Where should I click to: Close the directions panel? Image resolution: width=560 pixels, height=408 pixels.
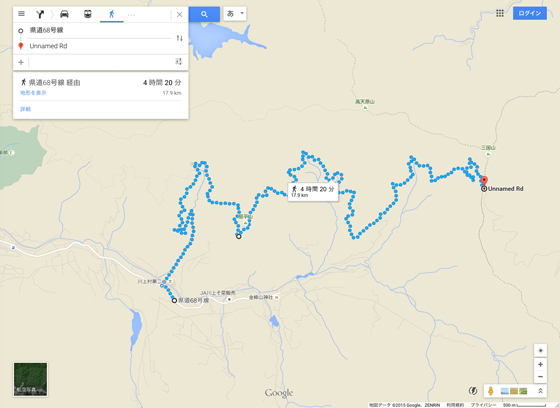(180, 14)
